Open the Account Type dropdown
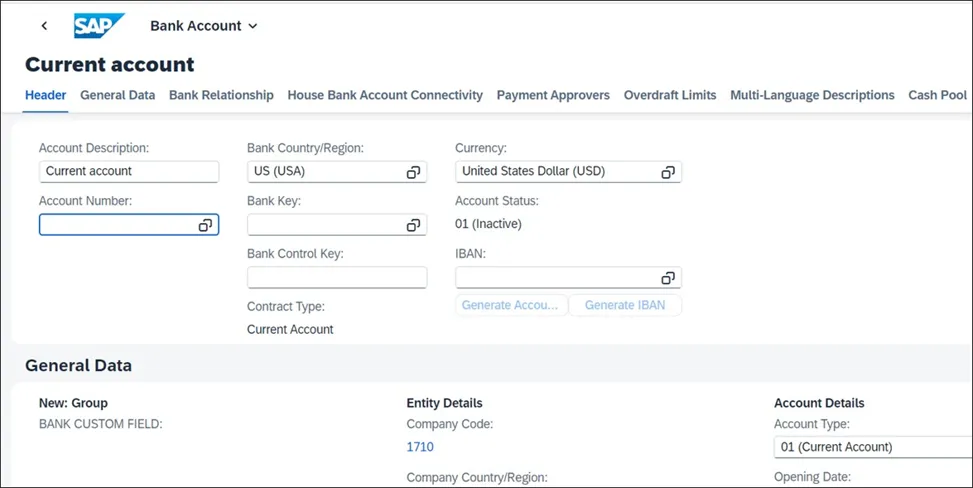The image size is (973, 488). tap(873, 447)
